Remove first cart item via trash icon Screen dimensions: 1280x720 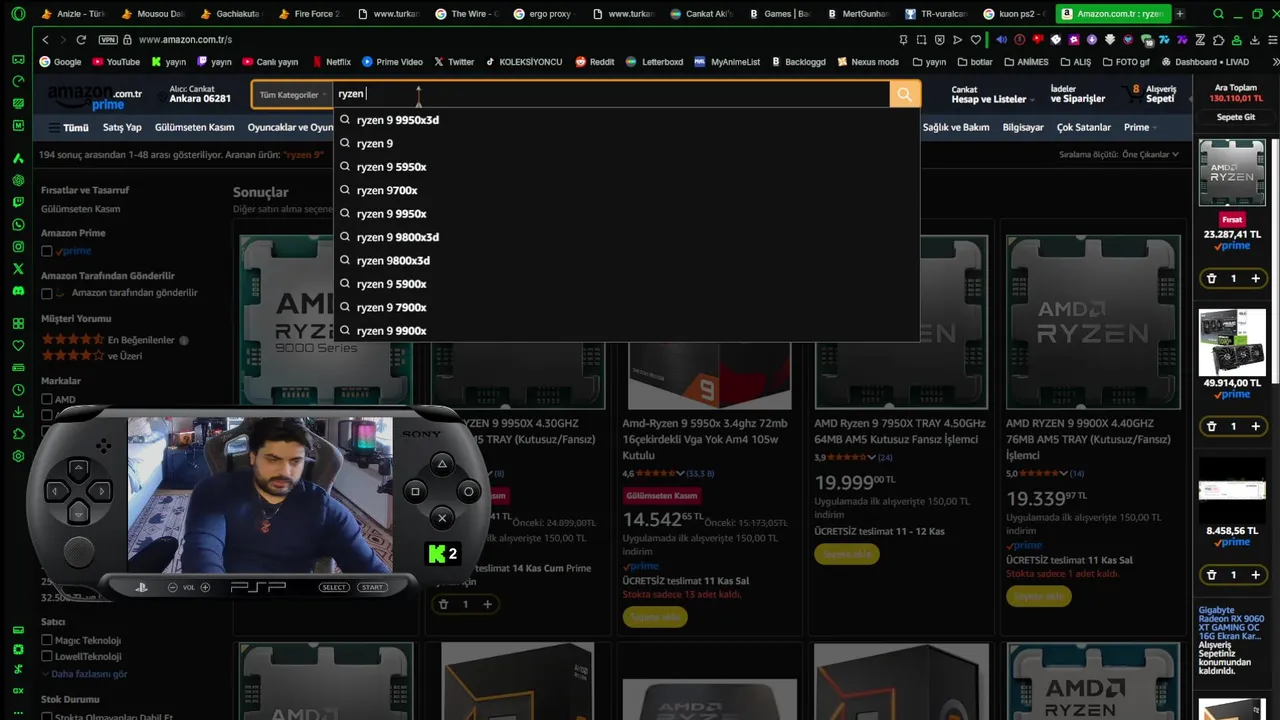(1211, 278)
